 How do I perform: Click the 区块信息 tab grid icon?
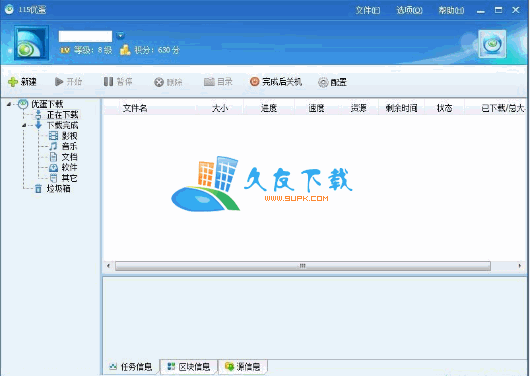pyautogui.click(x=171, y=367)
